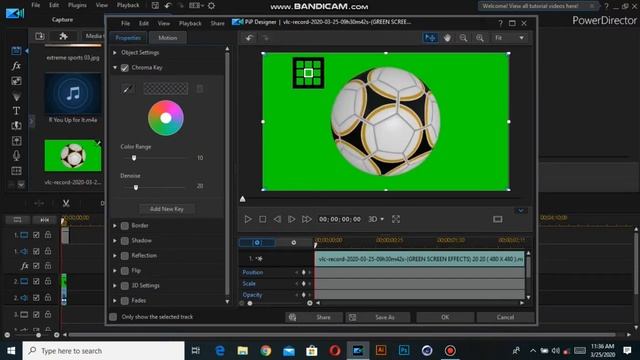Open File Explorer from the taskbar
This screenshot has height=360, width=640.
243,351
